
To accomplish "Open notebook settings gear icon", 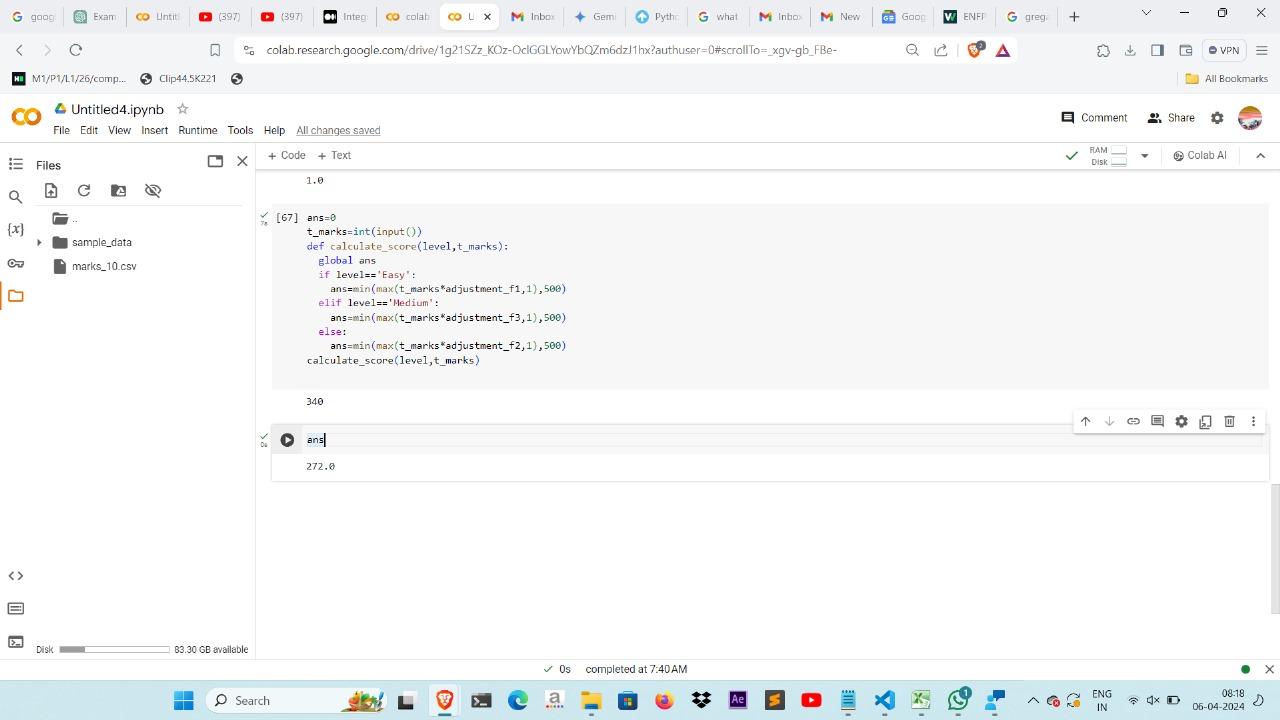I will click(x=1217, y=118).
